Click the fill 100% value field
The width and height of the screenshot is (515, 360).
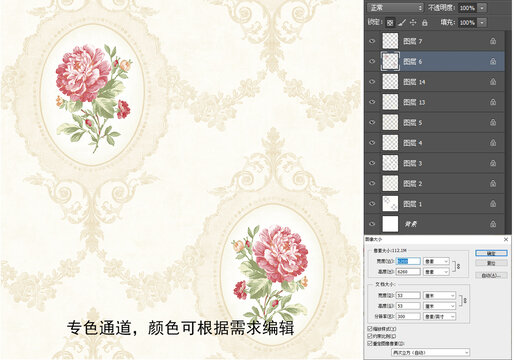pos(467,23)
